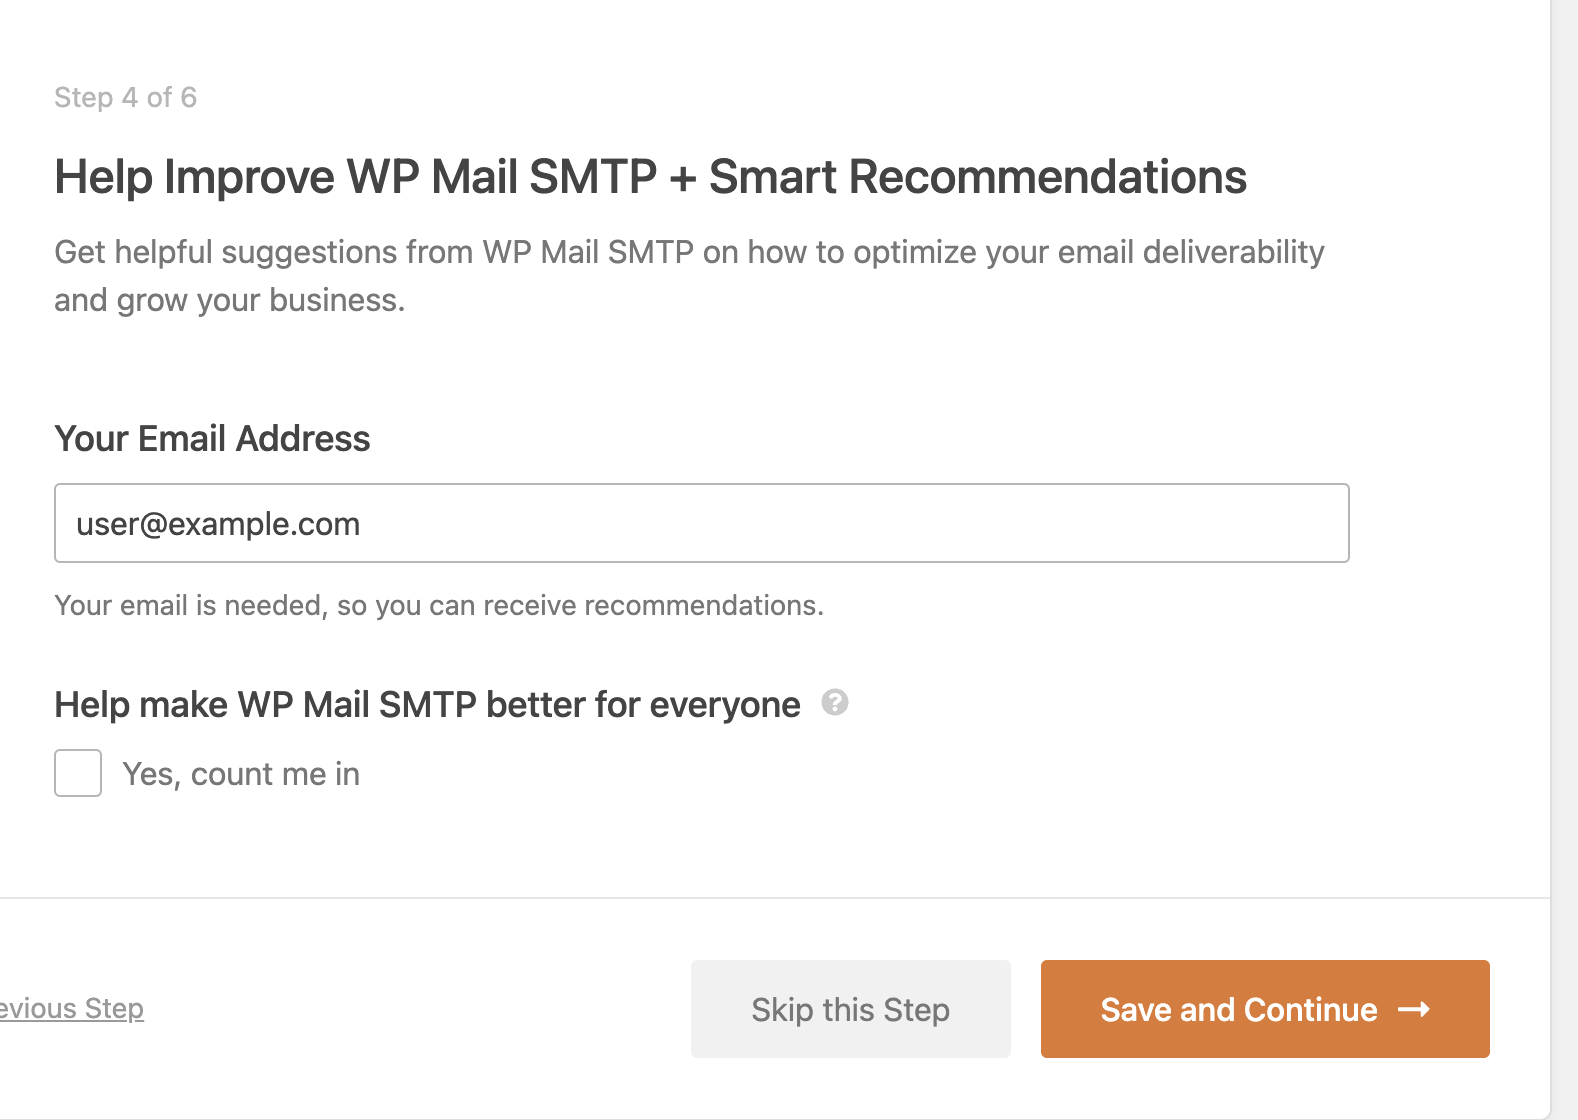The width and height of the screenshot is (1578, 1120).
Task: Open the help tooltip question mark icon
Action: point(835,703)
